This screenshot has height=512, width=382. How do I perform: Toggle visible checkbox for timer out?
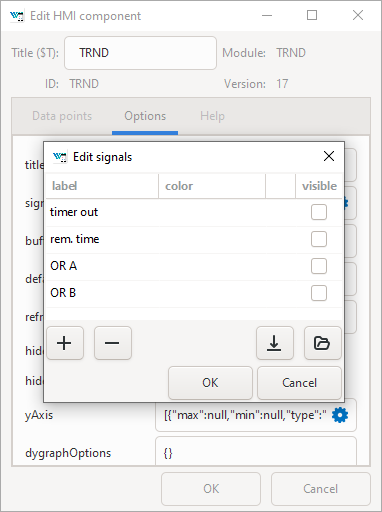[x=319, y=212]
